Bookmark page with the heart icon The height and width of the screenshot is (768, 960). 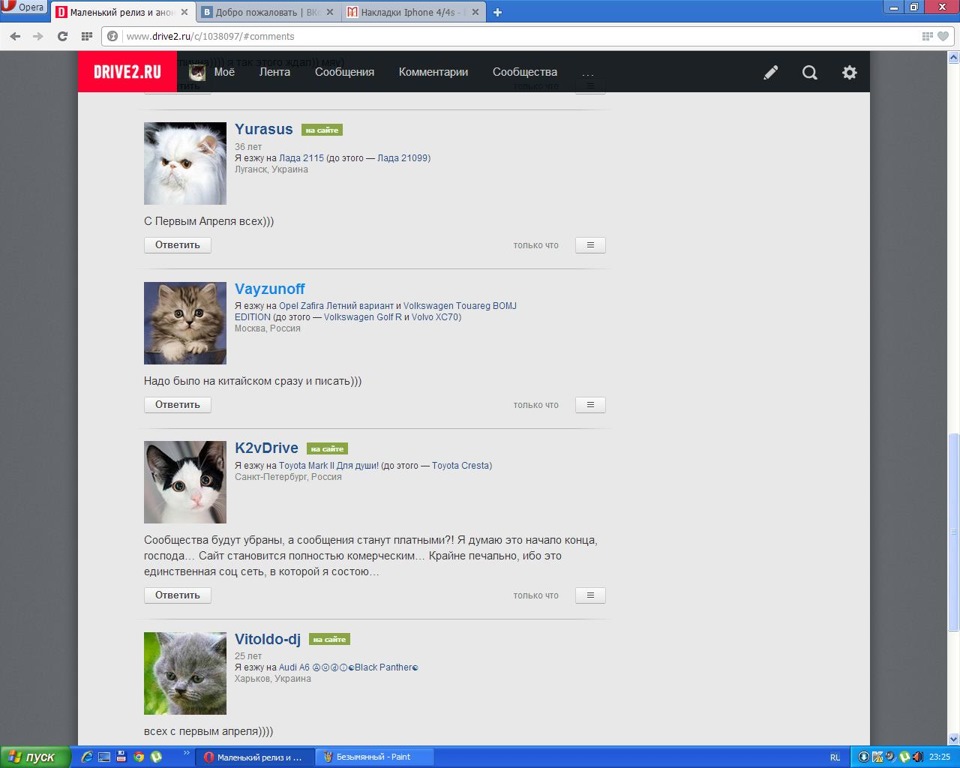tap(943, 36)
